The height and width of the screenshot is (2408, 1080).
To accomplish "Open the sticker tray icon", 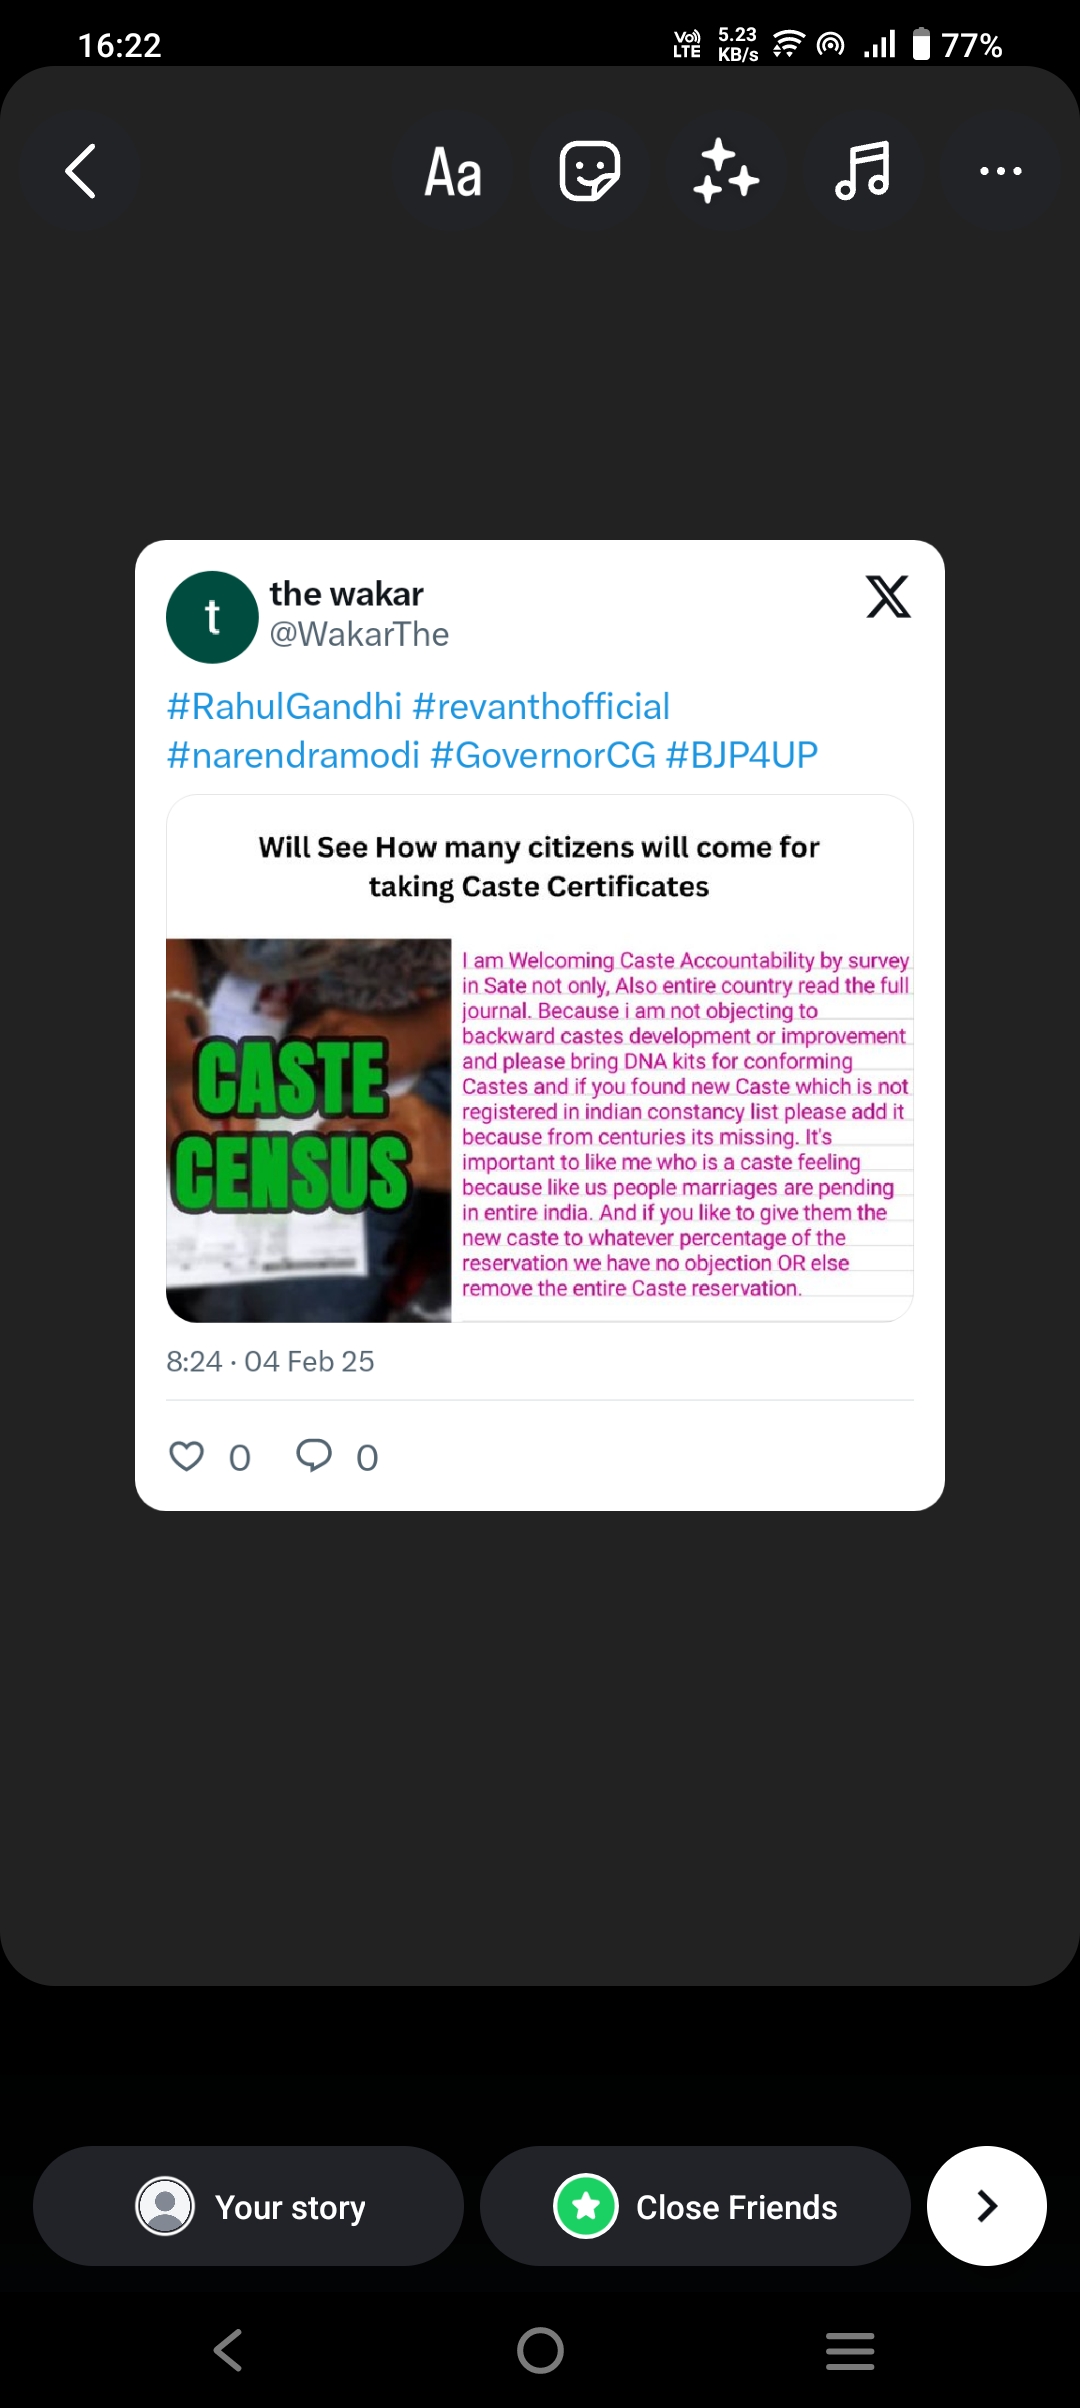I will [x=589, y=171].
